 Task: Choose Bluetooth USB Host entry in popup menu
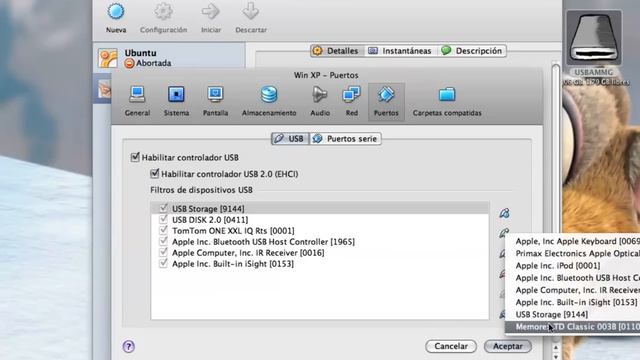pyautogui.click(x=573, y=278)
